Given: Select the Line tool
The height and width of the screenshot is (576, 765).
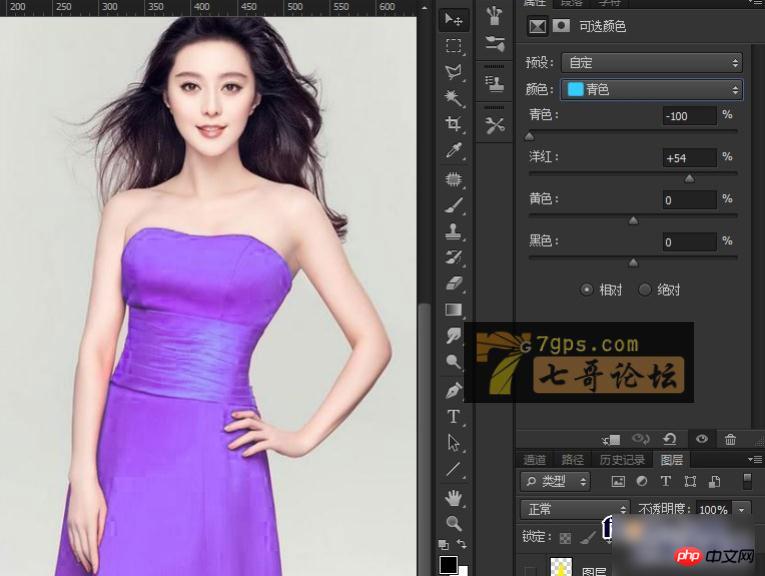Looking at the screenshot, I should click(453, 469).
